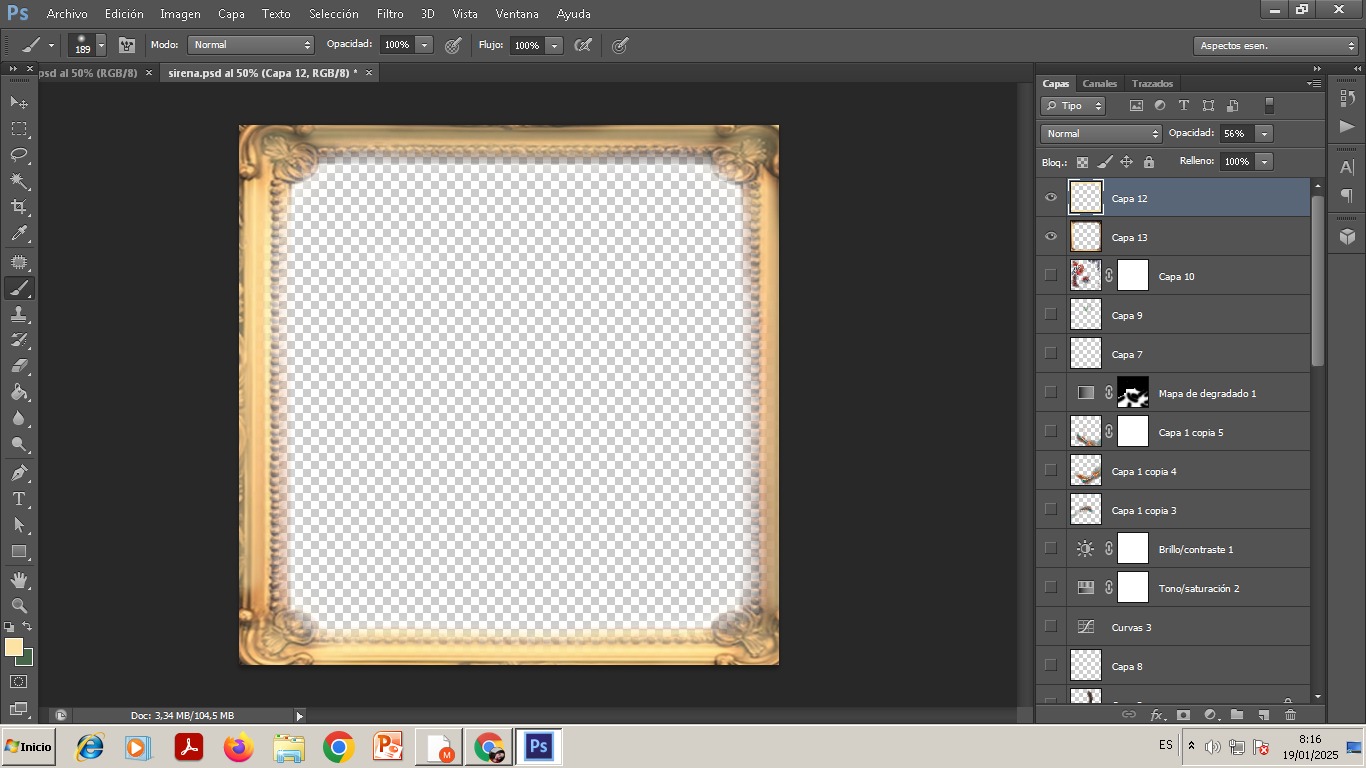Open the brush Modo dropdown
1366x768 pixels.
coord(251,45)
